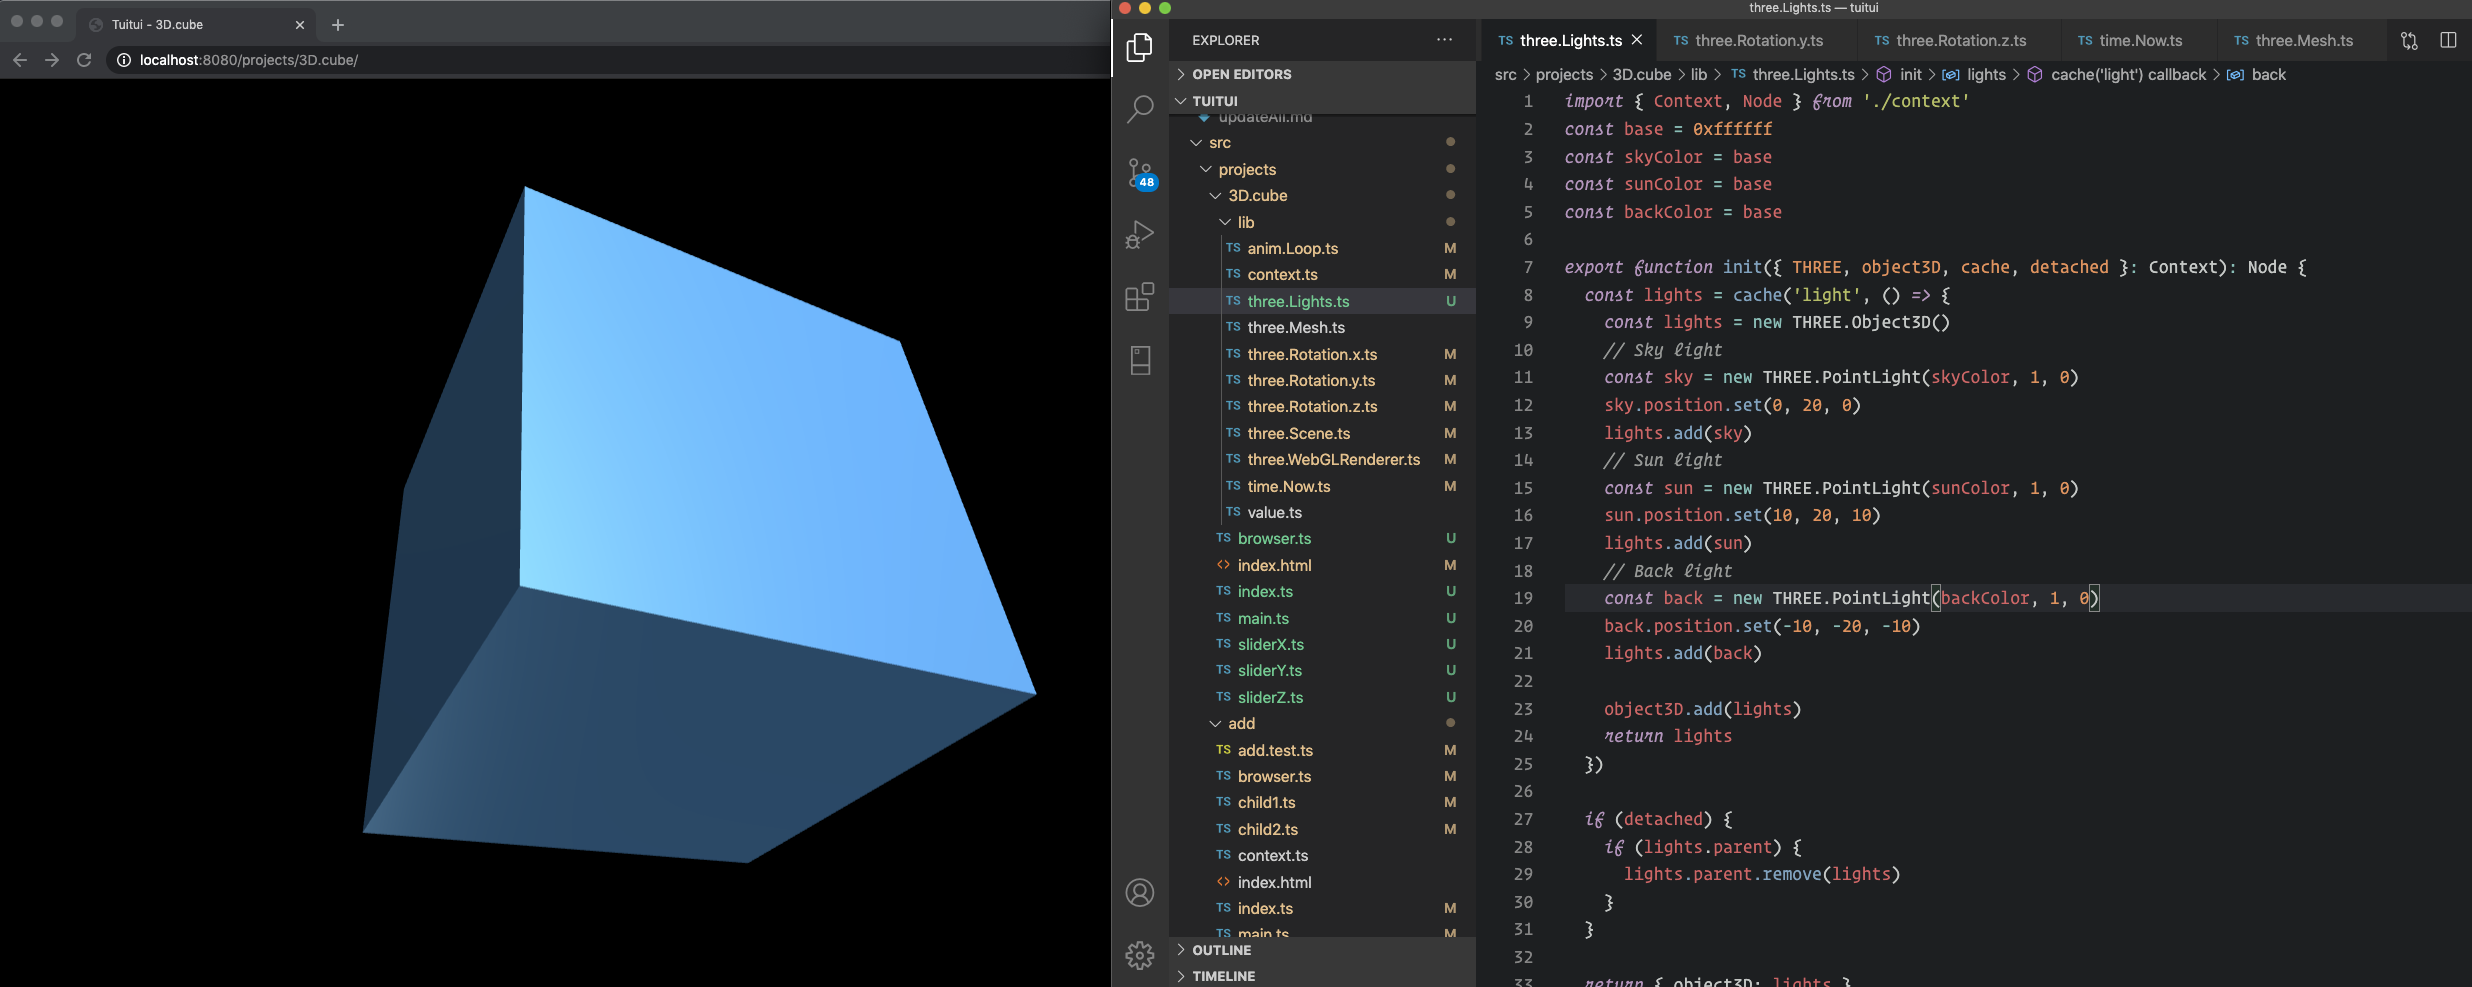
Task: Open the Manage gear icon
Action: [1139, 955]
